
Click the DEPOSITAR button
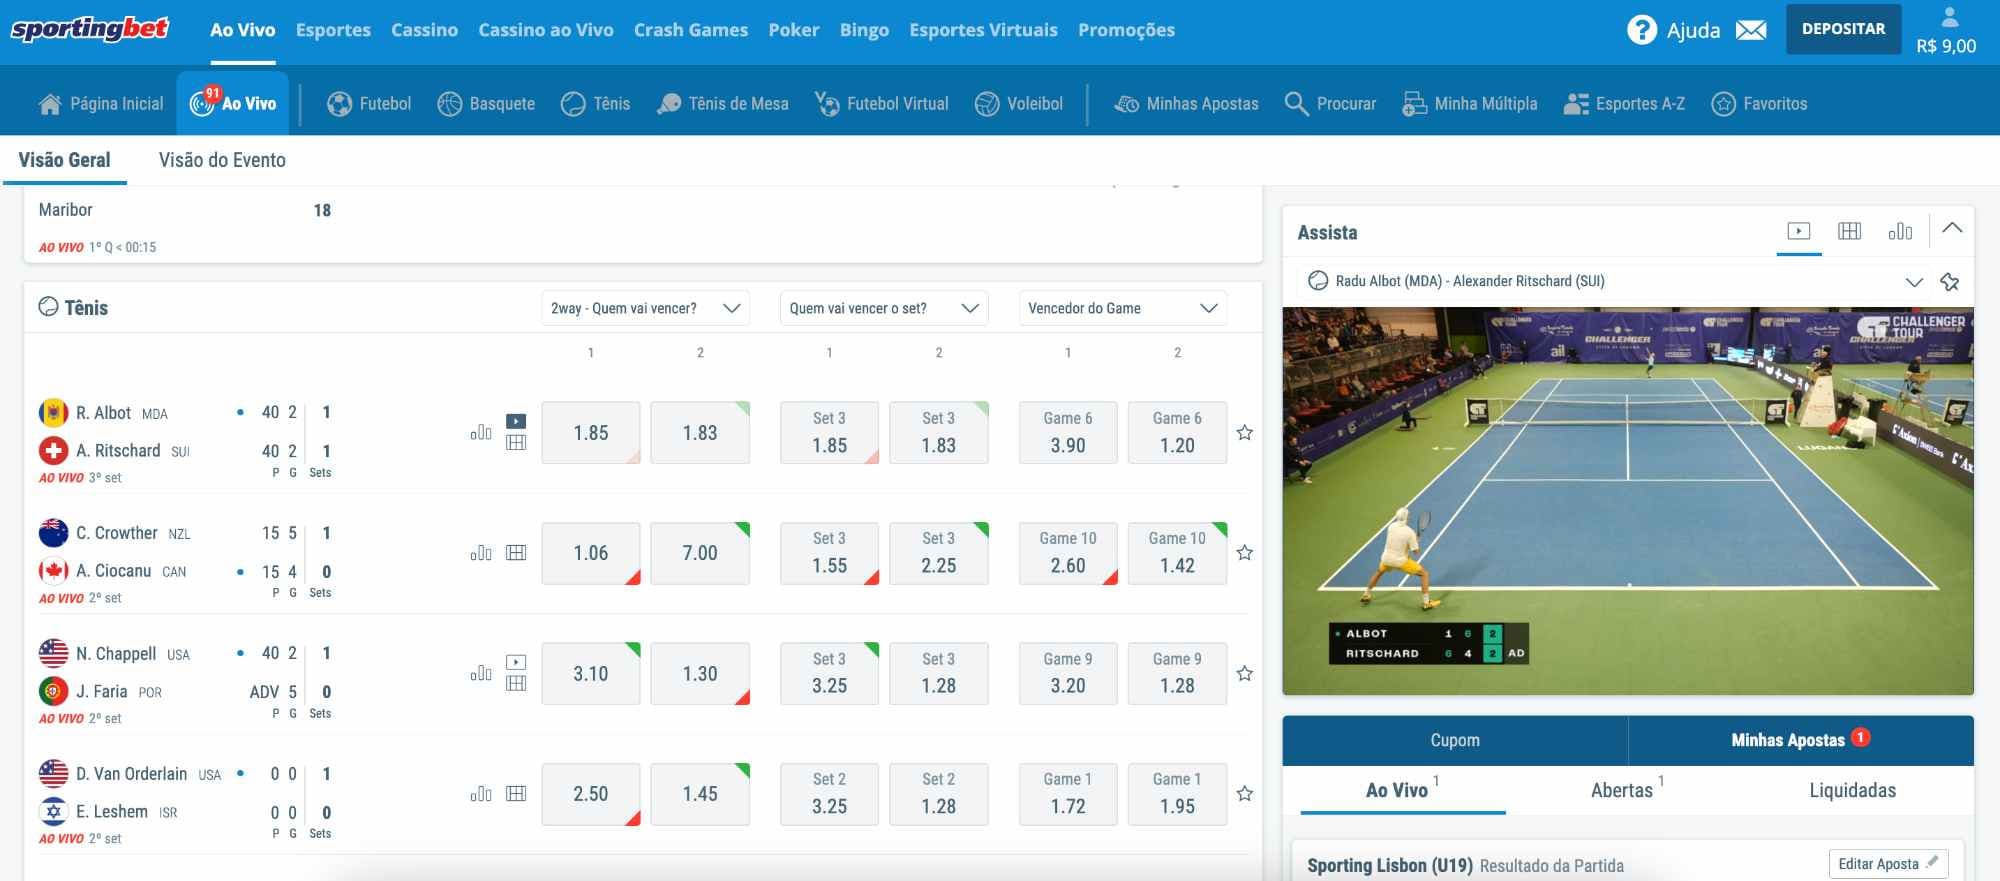(x=1844, y=29)
